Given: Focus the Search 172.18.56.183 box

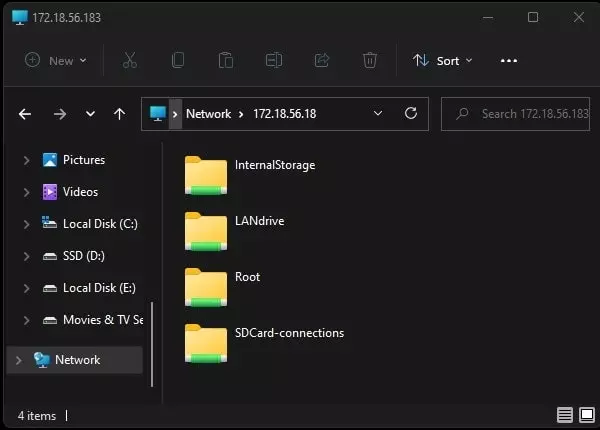Looking at the screenshot, I should click(x=515, y=114).
